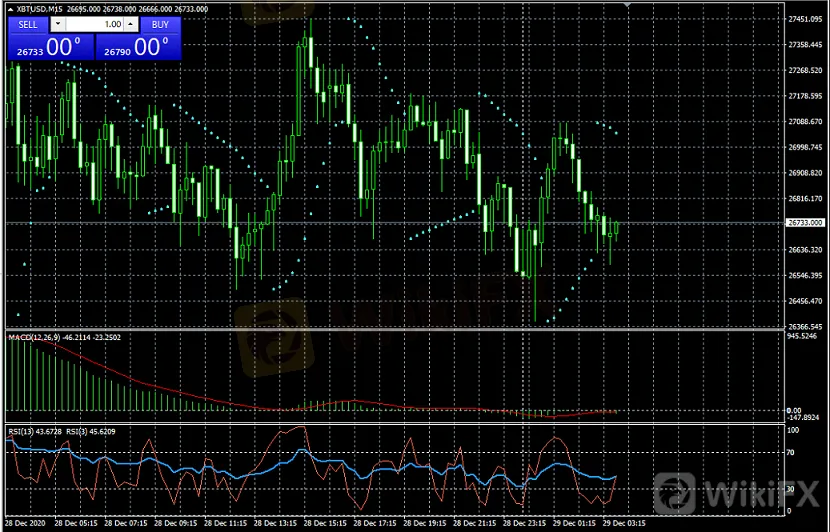This screenshot has height=532, width=830.
Task: Click the 28 Dec 09:15 time label
Action: click(175, 523)
